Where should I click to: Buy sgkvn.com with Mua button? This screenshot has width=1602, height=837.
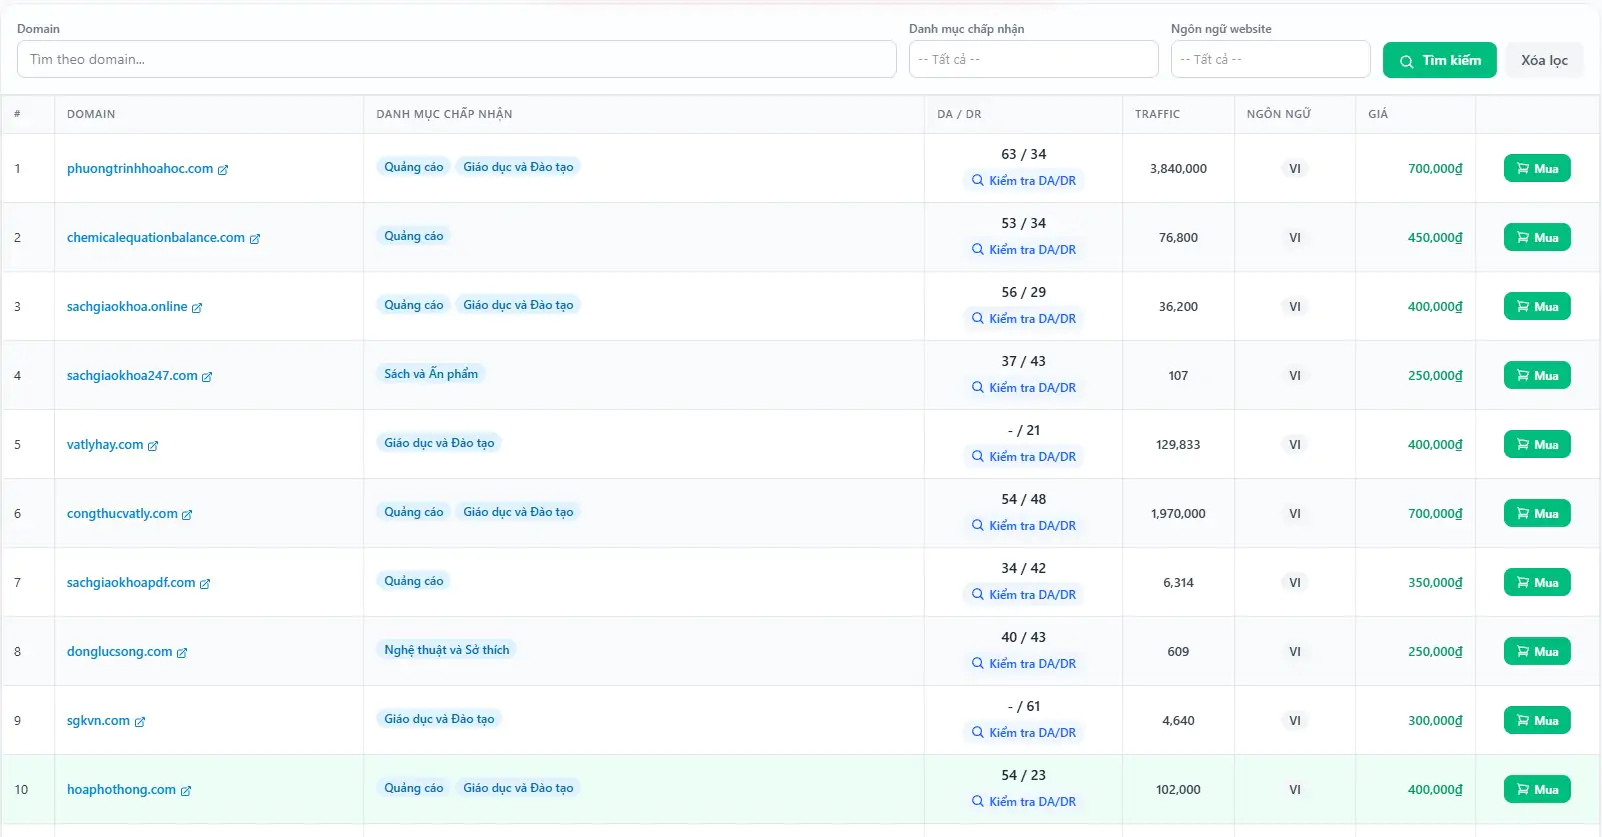pyautogui.click(x=1537, y=721)
